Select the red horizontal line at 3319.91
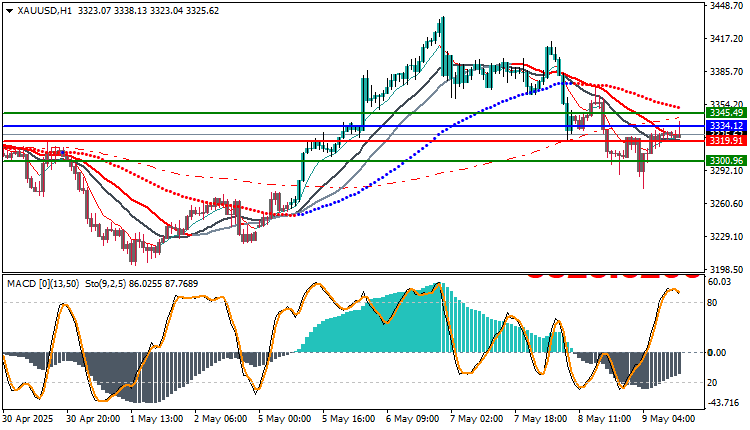 pyautogui.click(x=354, y=141)
